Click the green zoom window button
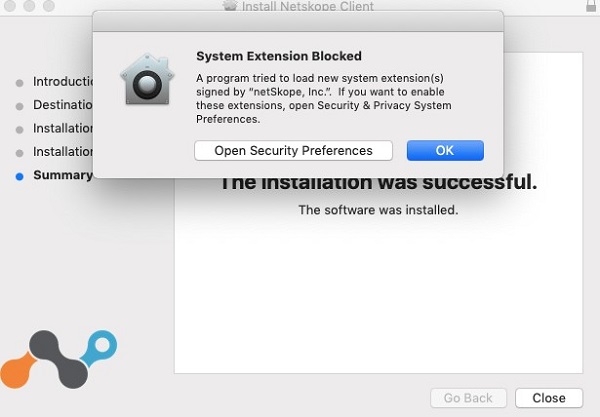This screenshot has width=600, height=417. click(49, 6)
